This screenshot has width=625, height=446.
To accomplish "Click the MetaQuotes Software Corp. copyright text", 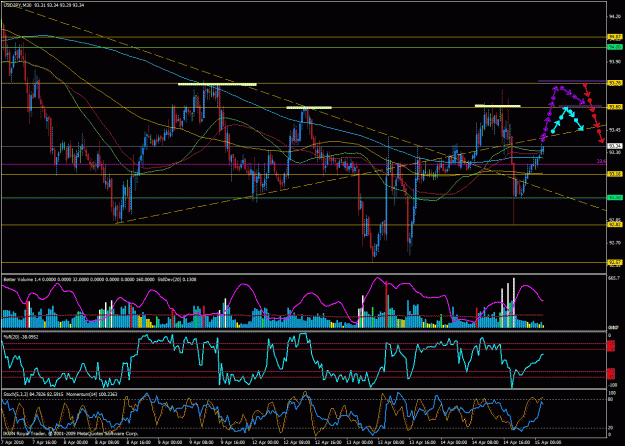I will 106,433.
